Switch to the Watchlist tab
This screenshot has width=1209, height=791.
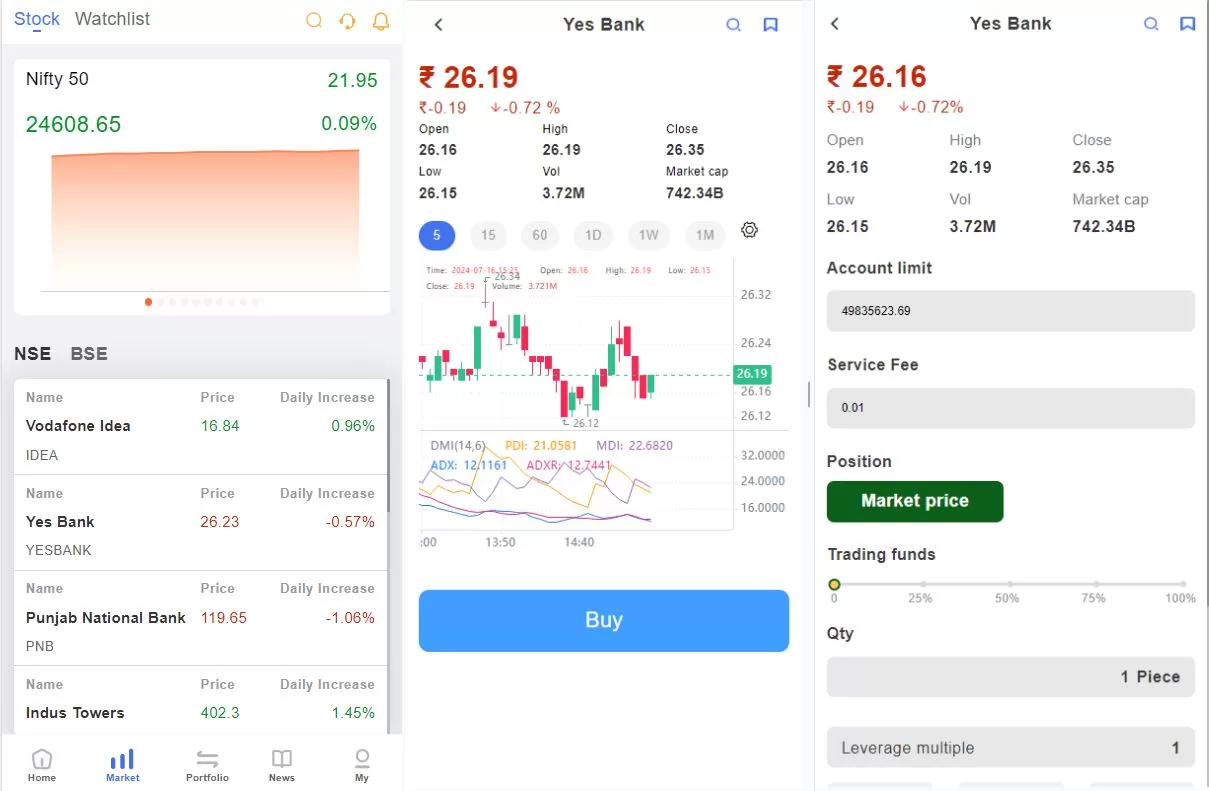(x=112, y=19)
